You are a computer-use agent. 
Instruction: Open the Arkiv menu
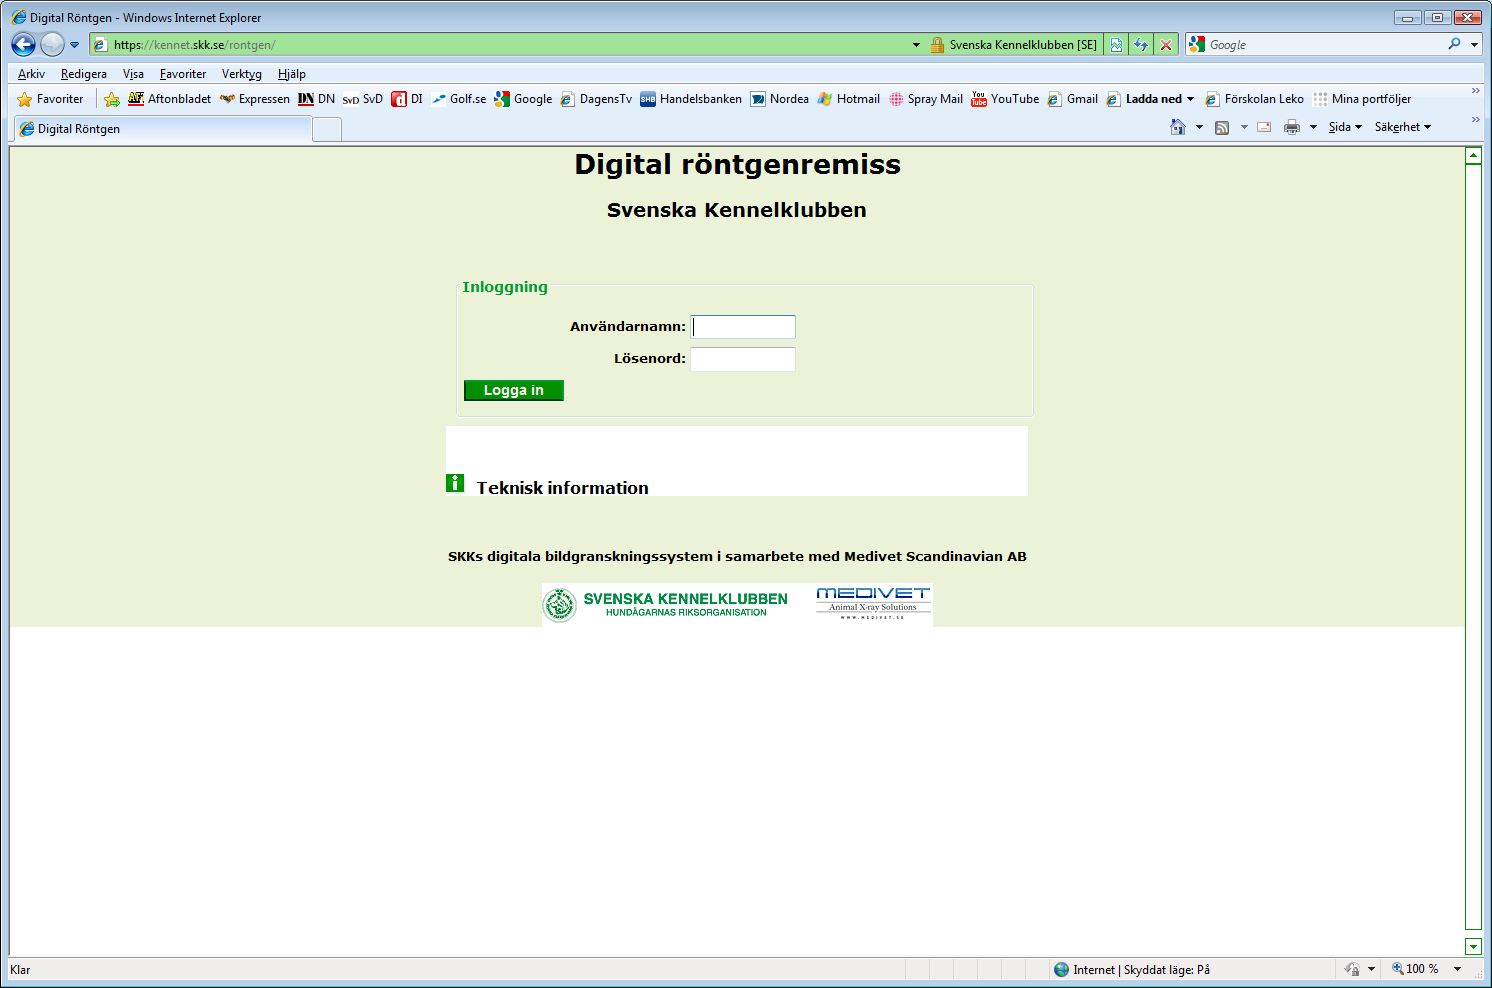[x=31, y=74]
